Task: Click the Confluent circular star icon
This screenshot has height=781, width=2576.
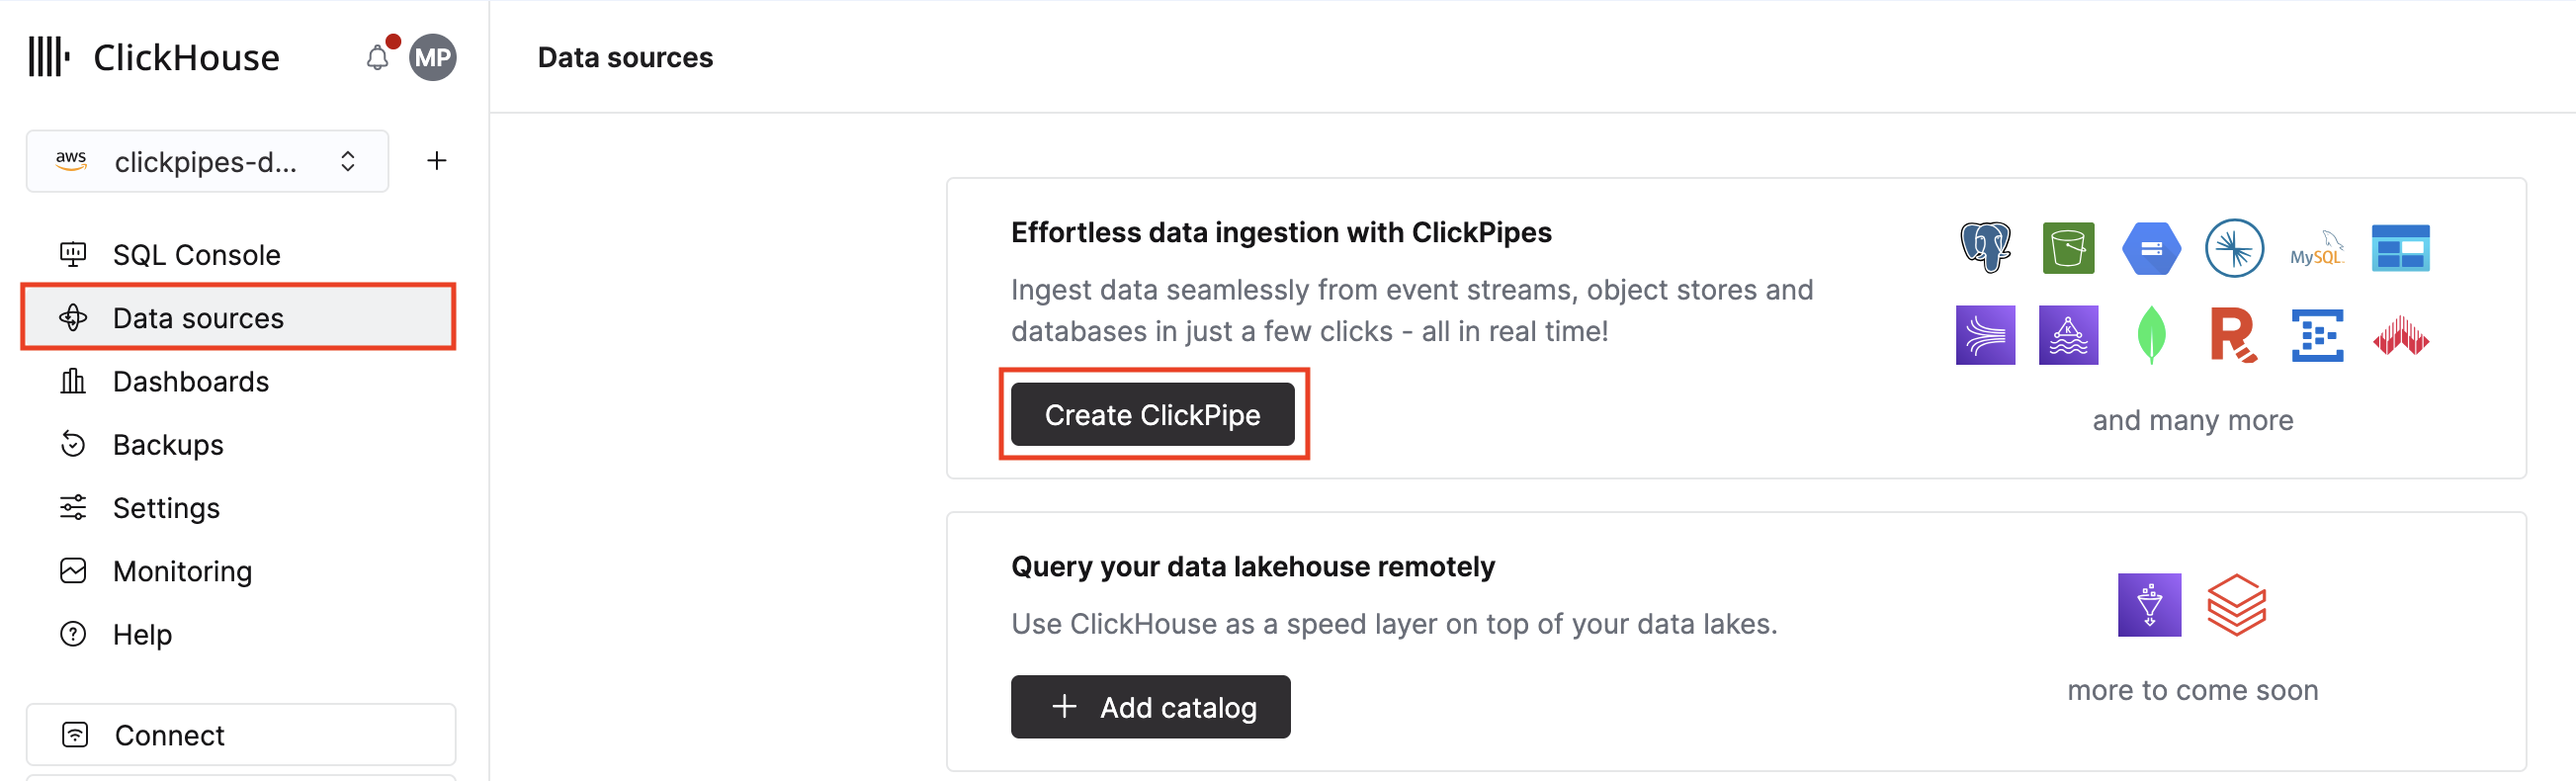Action: (2234, 247)
